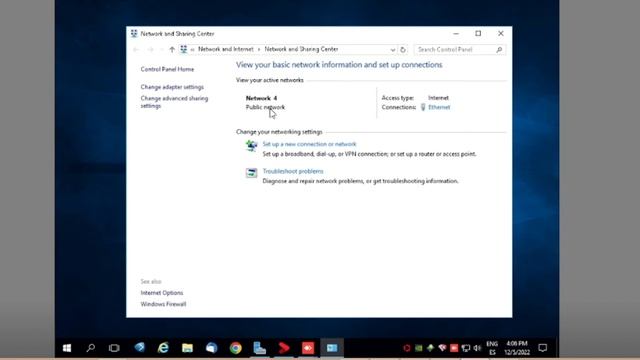Viewport: 640px width, 360px height.
Task: Open the taskbar clock showing 4:08 PM
Action: [x=517, y=348]
